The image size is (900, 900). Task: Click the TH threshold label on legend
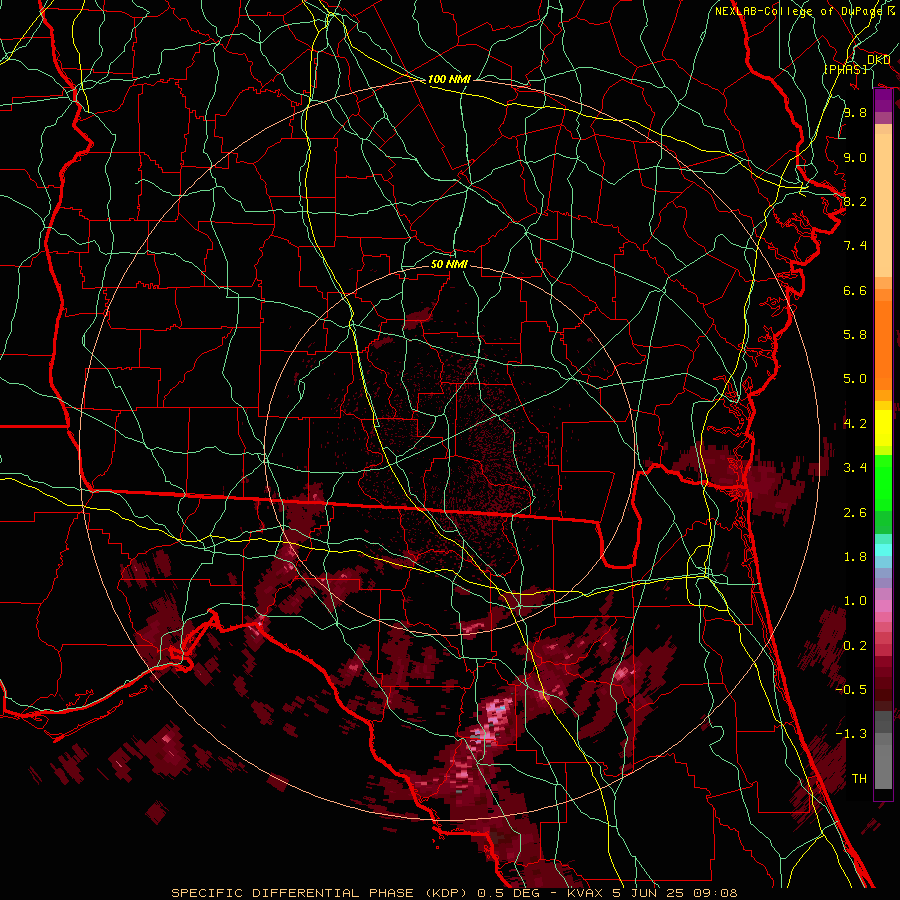pos(859,779)
